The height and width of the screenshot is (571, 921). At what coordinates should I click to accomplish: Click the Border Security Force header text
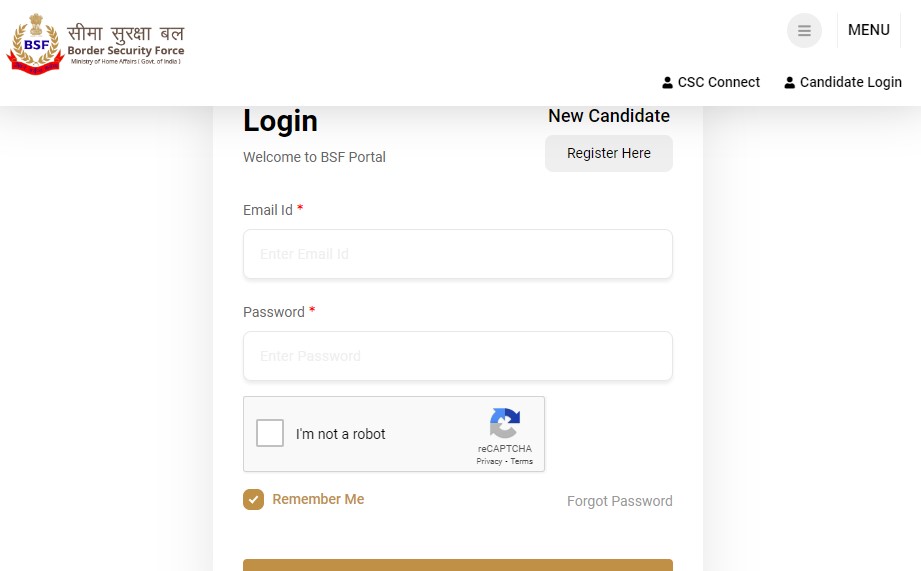(x=126, y=51)
